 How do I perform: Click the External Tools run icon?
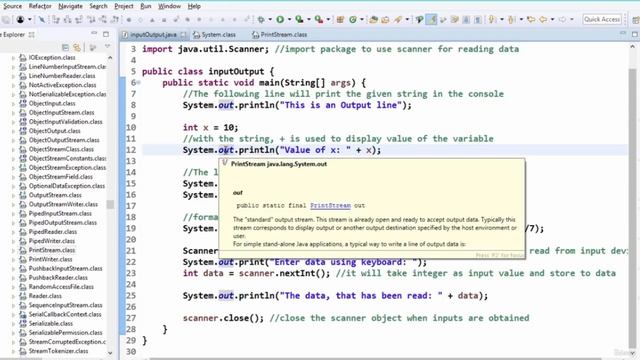318,19
